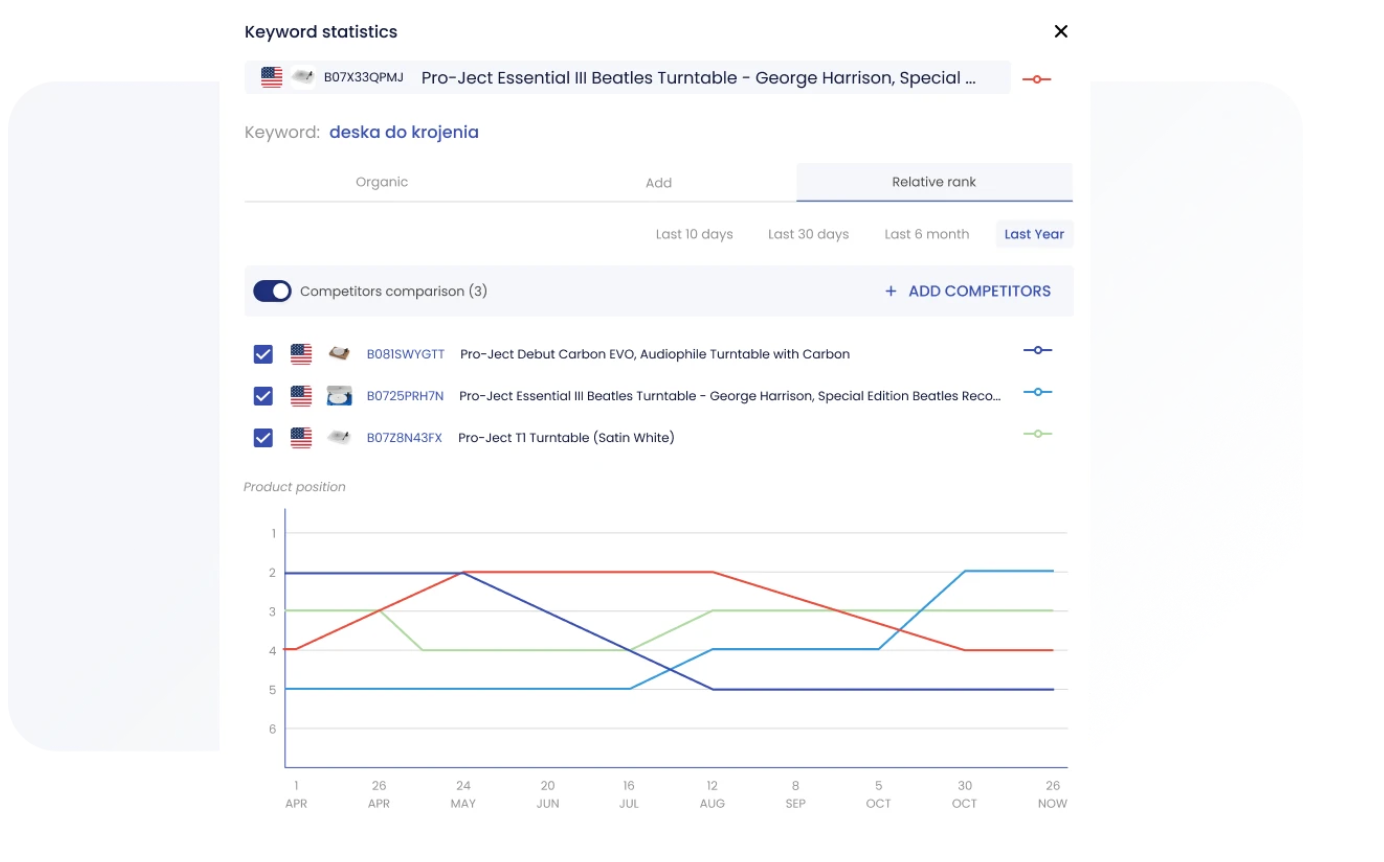This screenshot has width=1384, height=862.
Task: Click the 'Pro-Ject T1 Turntable (Satin White)' title
Action: pyautogui.click(x=566, y=437)
